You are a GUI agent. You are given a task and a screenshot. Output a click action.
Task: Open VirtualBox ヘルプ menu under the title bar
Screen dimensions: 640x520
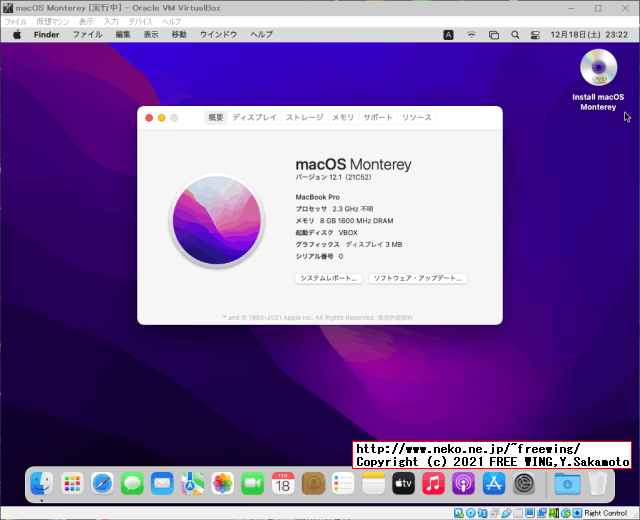171,22
